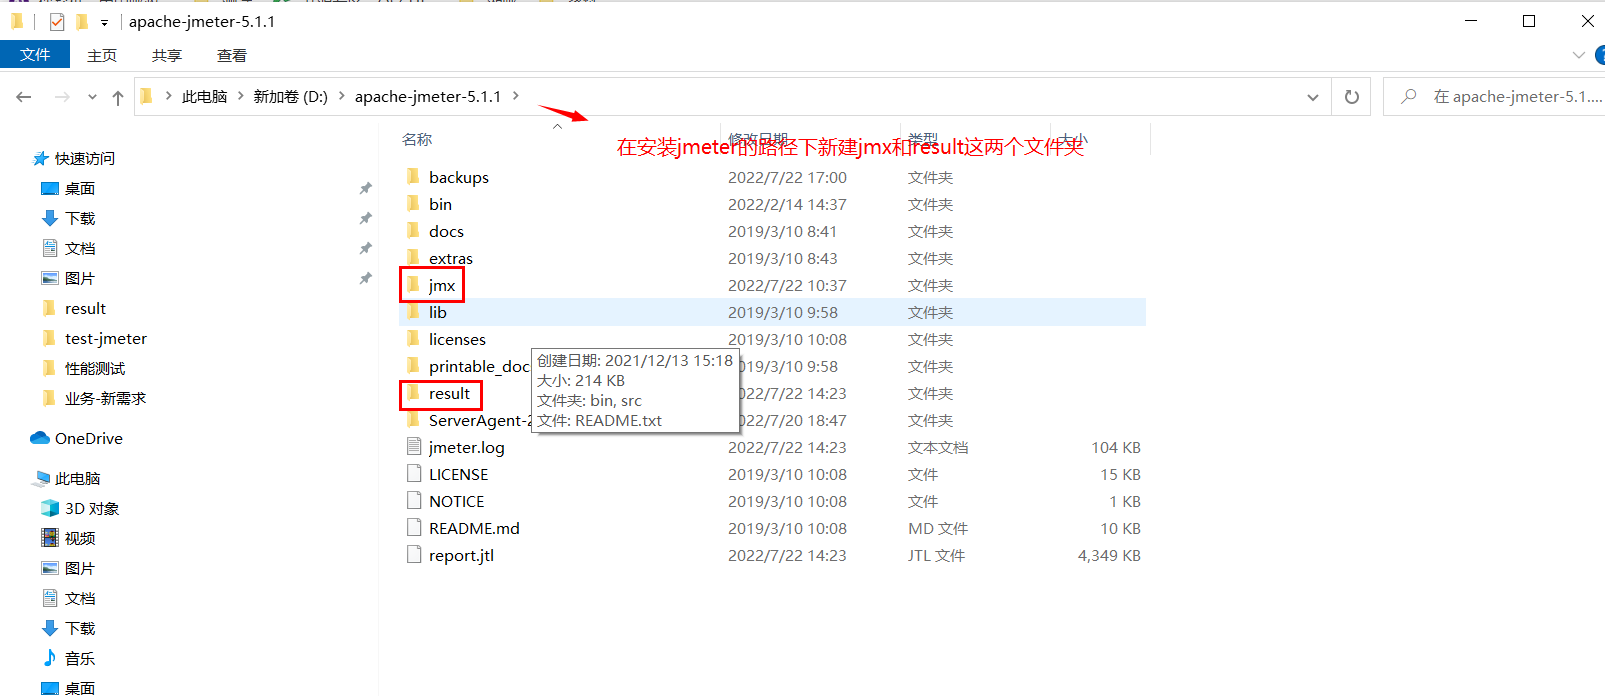Go back with the left arrow
This screenshot has width=1605, height=696.
(24, 97)
